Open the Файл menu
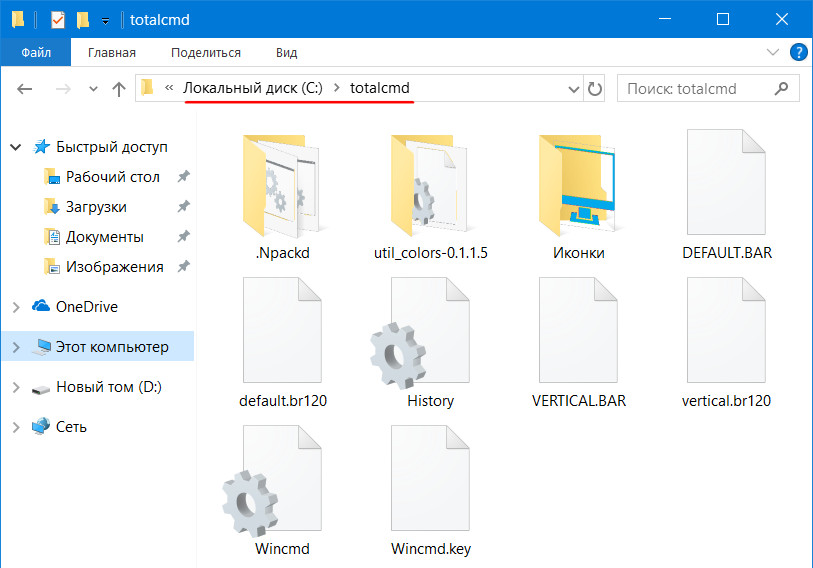Image resolution: width=813 pixels, height=568 pixels. click(x=36, y=52)
